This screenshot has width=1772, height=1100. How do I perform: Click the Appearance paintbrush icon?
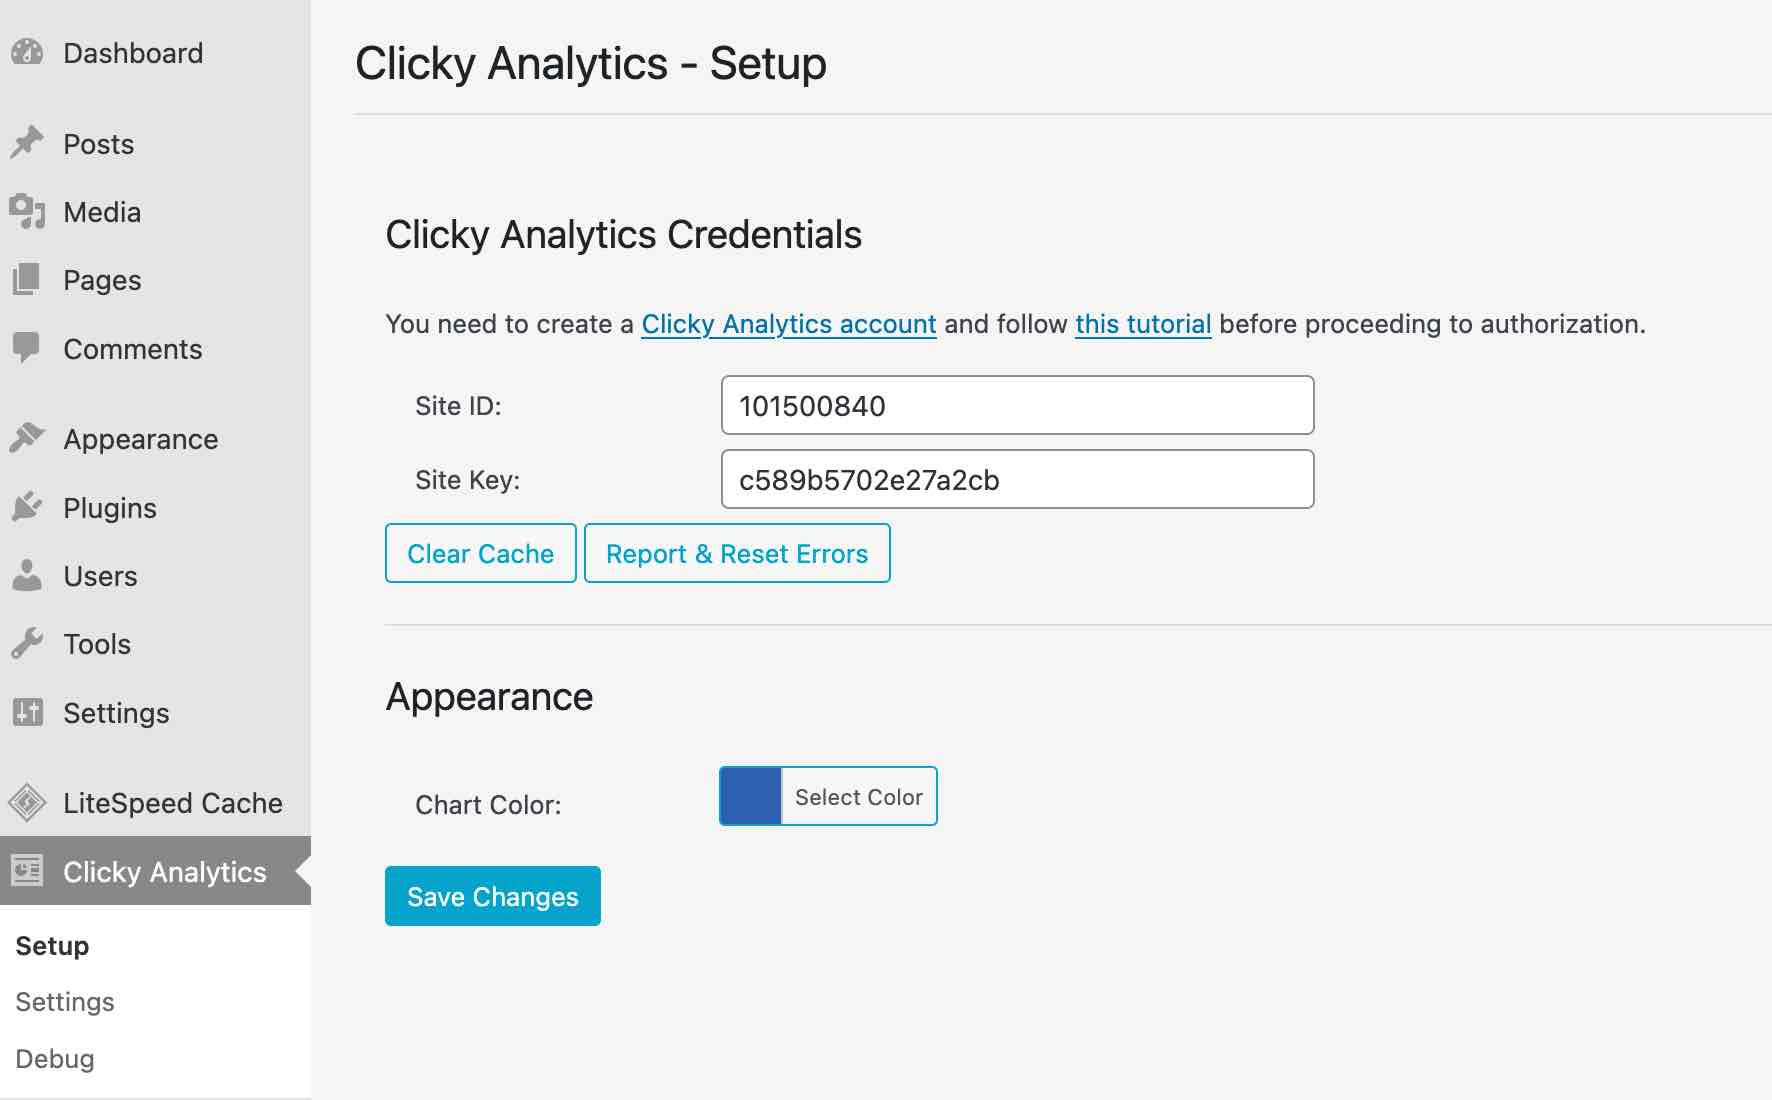click(x=27, y=438)
